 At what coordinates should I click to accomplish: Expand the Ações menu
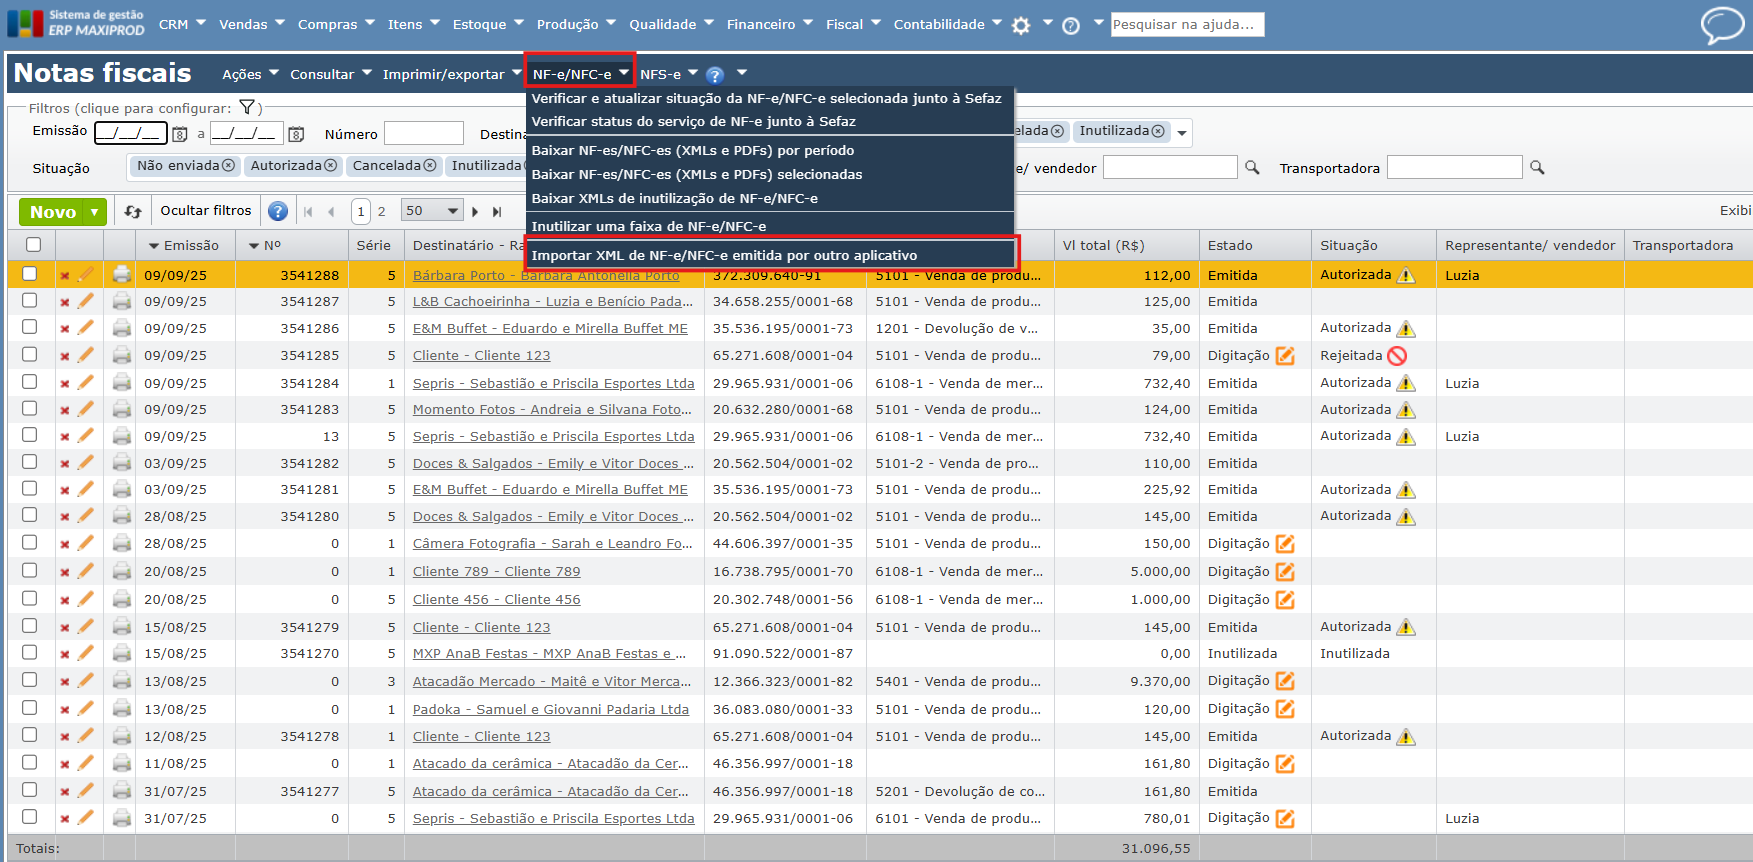tap(250, 74)
